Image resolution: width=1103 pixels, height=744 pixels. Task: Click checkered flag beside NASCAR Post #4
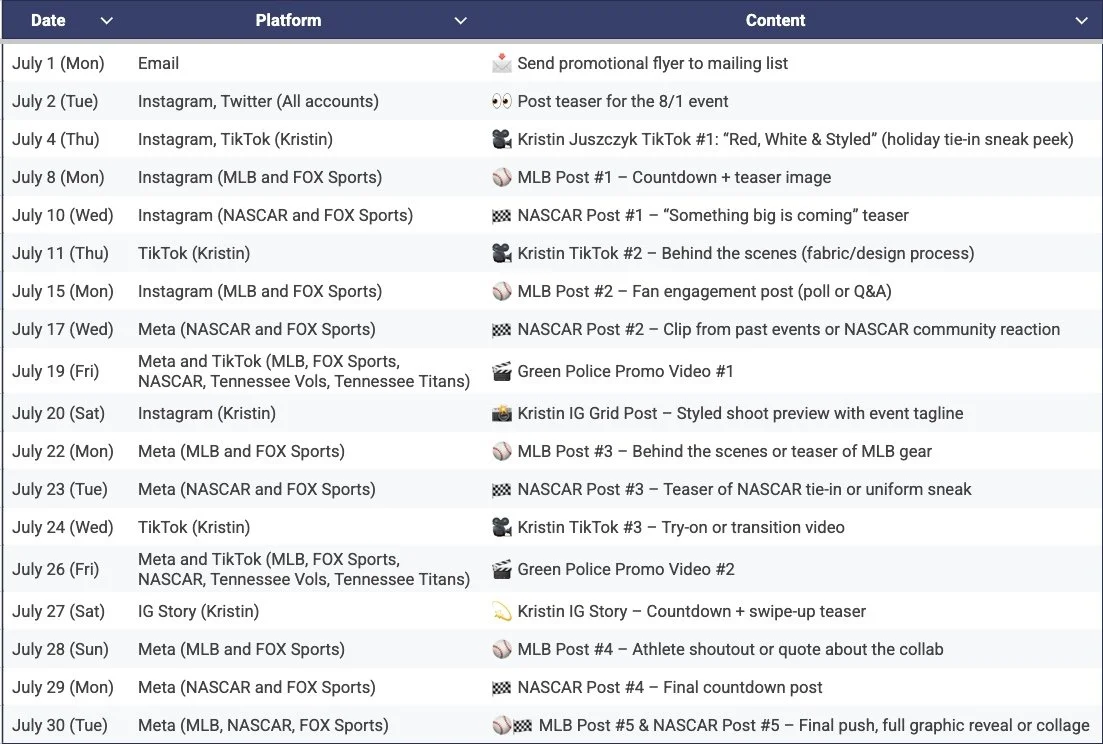(x=502, y=688)
